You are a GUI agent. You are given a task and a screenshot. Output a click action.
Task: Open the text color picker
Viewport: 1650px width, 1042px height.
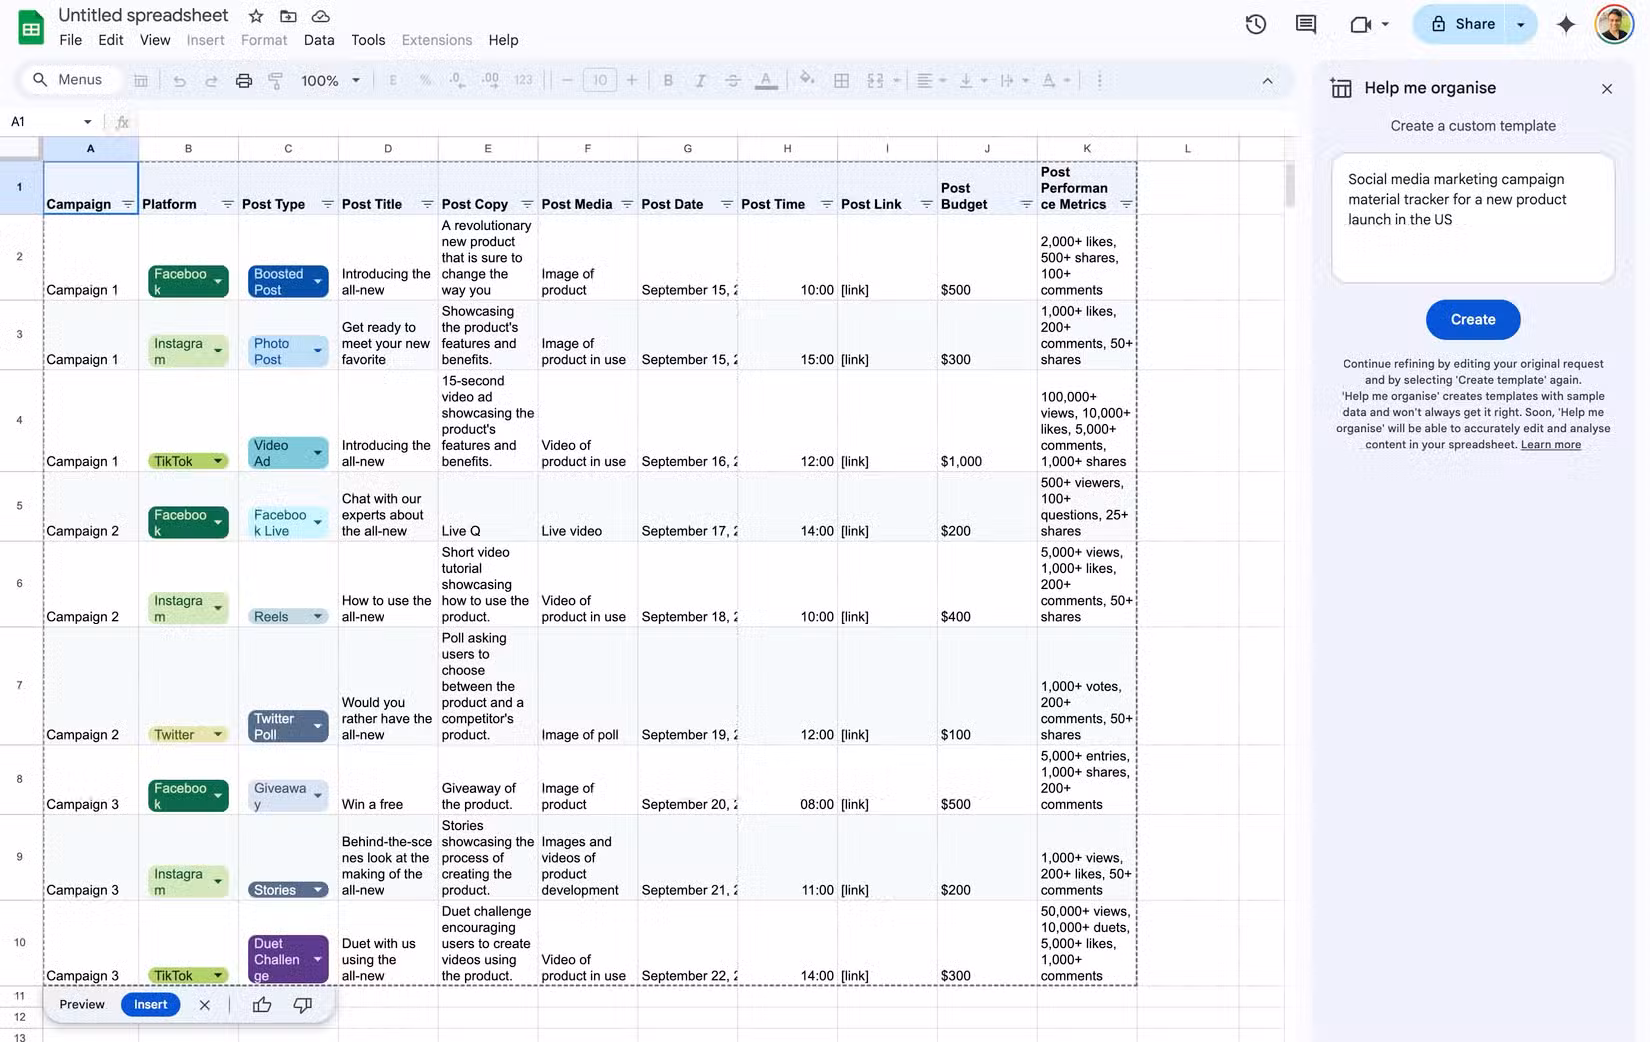click(x=766, y=80)
